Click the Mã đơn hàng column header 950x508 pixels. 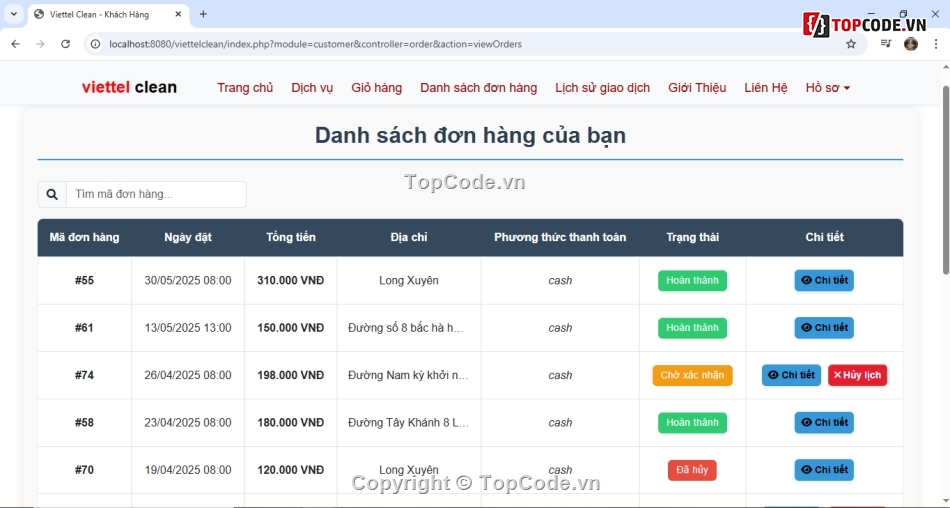[x=84, y=237]
